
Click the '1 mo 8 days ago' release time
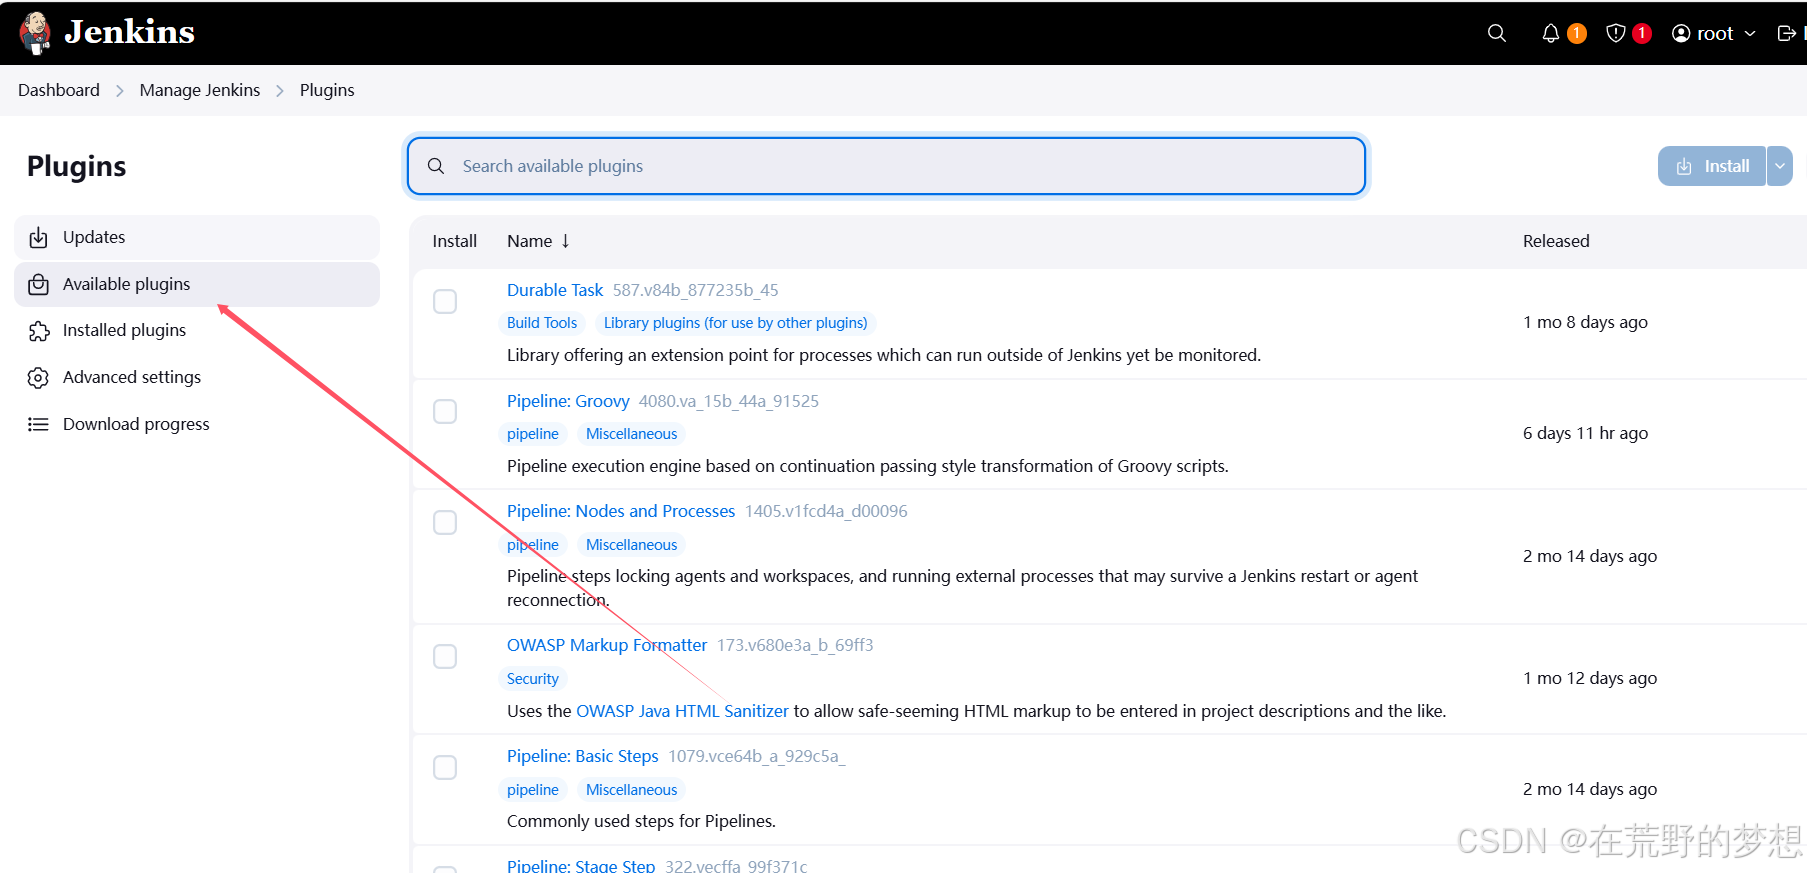click(1586, 322)
